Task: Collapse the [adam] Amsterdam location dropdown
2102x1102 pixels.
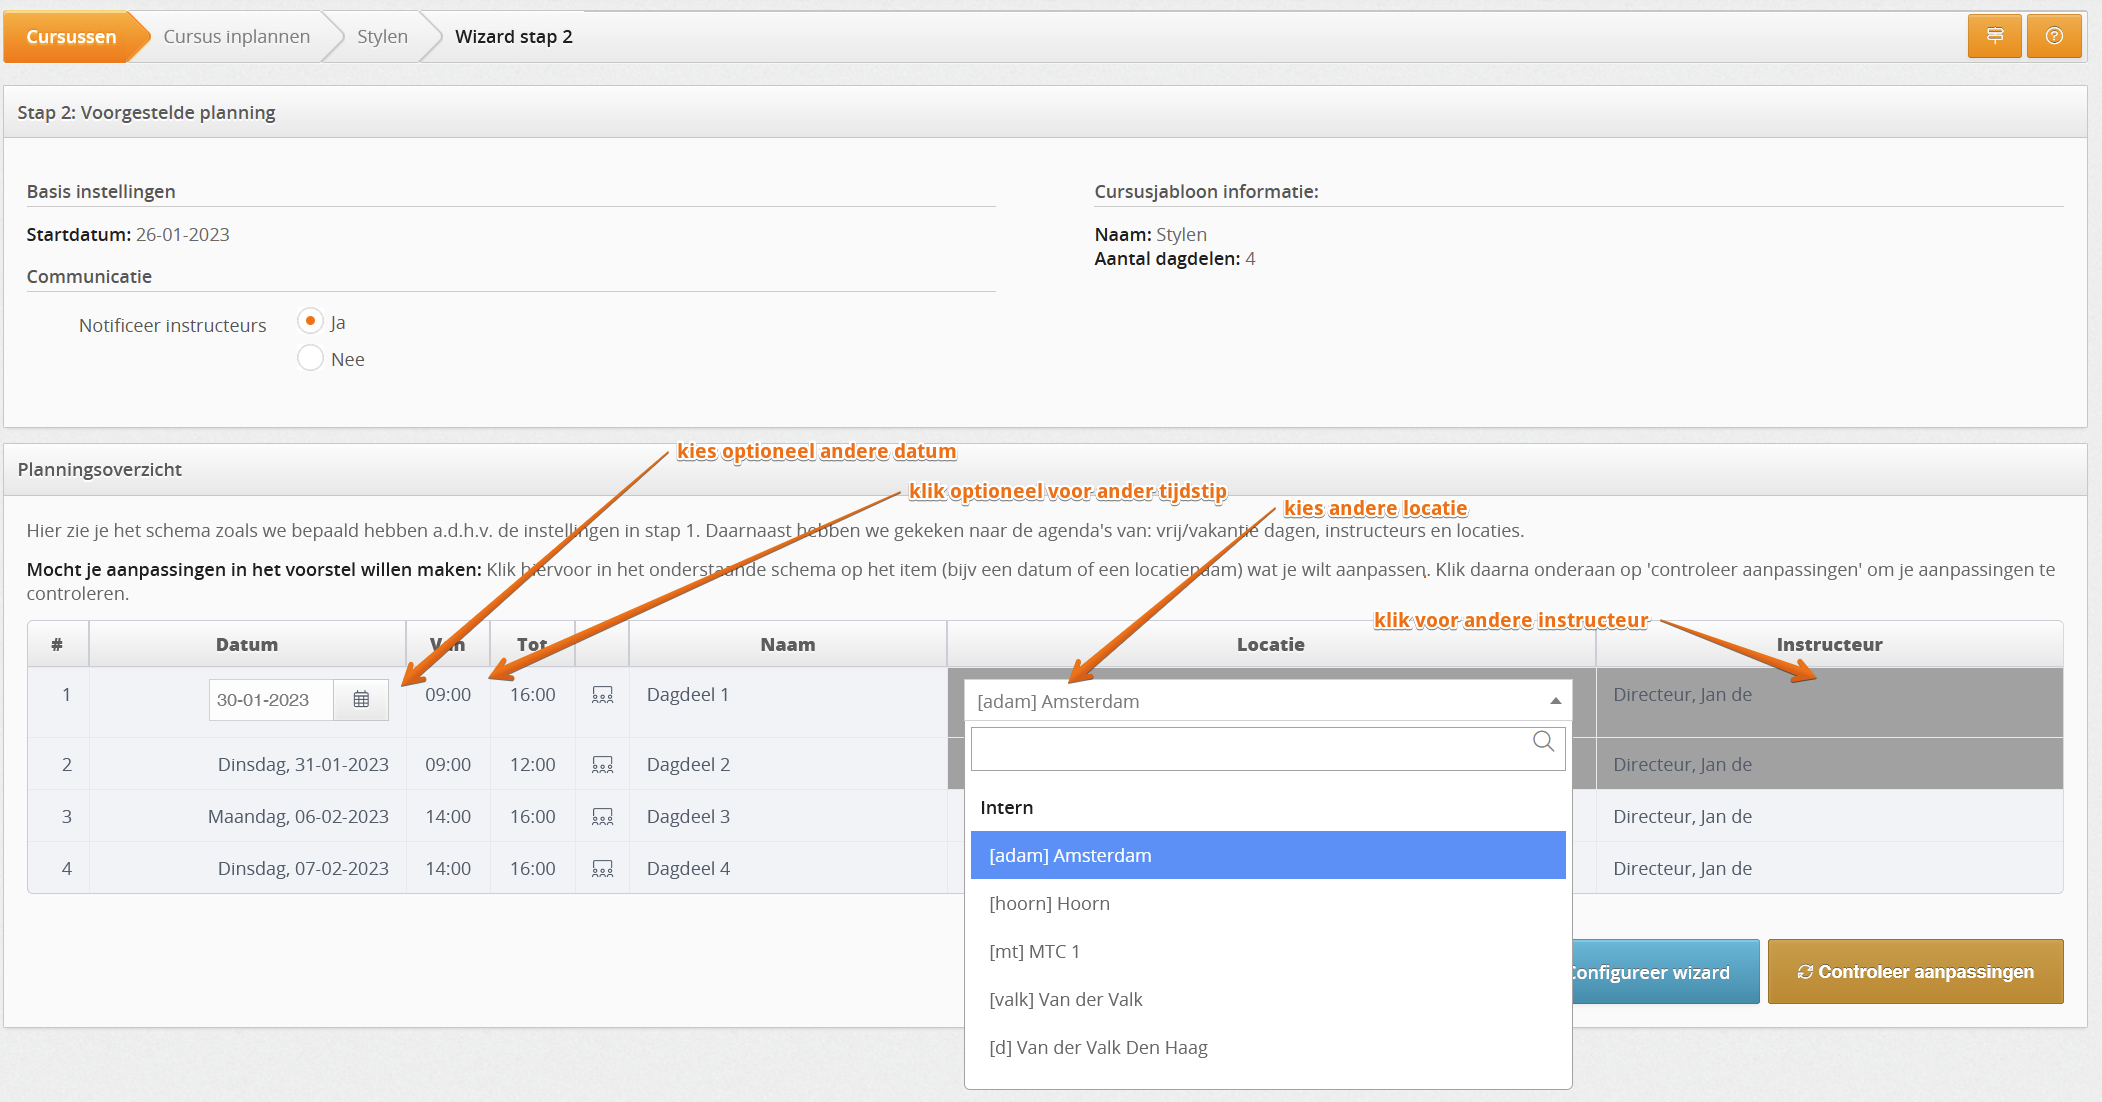Action: pyautogui.click(x=1555, y=701)
